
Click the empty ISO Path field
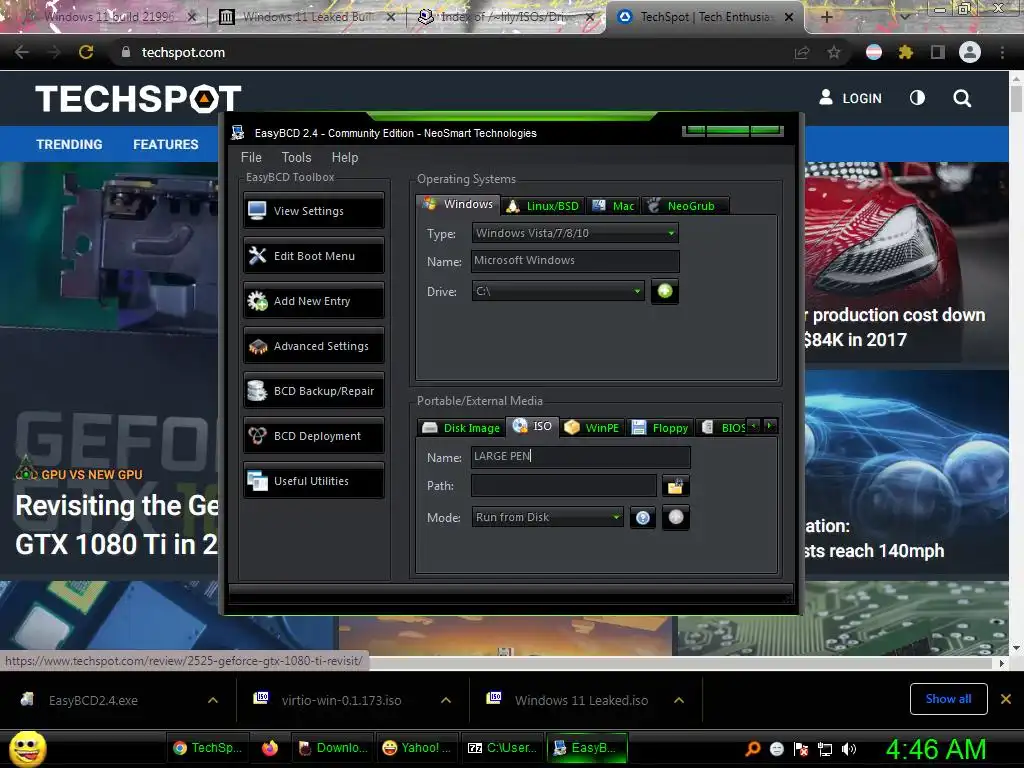pos(564,486)
